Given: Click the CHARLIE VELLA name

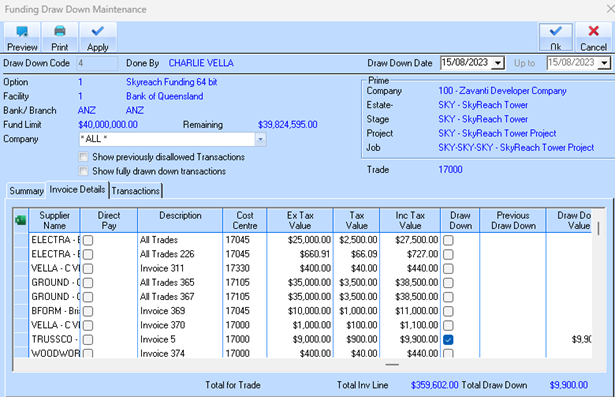Looking at the screenshot, I should click(x=201, y=63).
